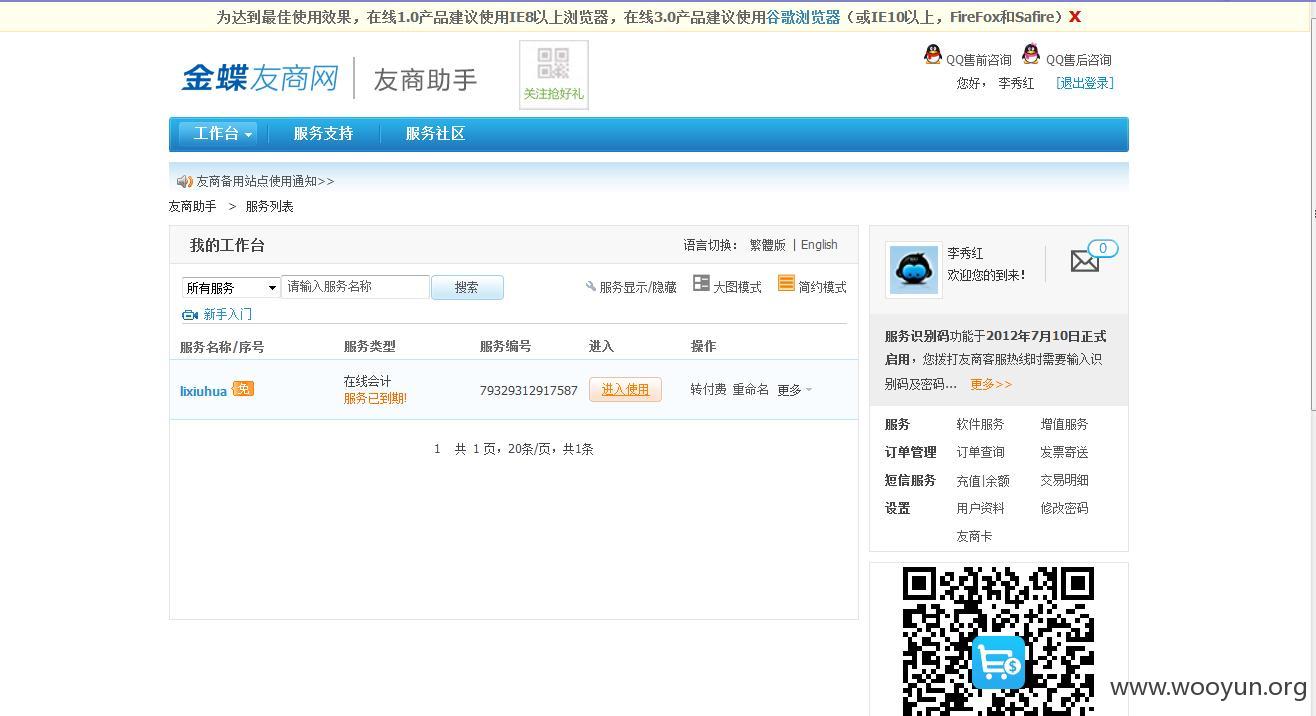The image size is (1316, 716).
Task: Open QQ售前咨询 penguin icon
Action: click(x=933, y=56)
